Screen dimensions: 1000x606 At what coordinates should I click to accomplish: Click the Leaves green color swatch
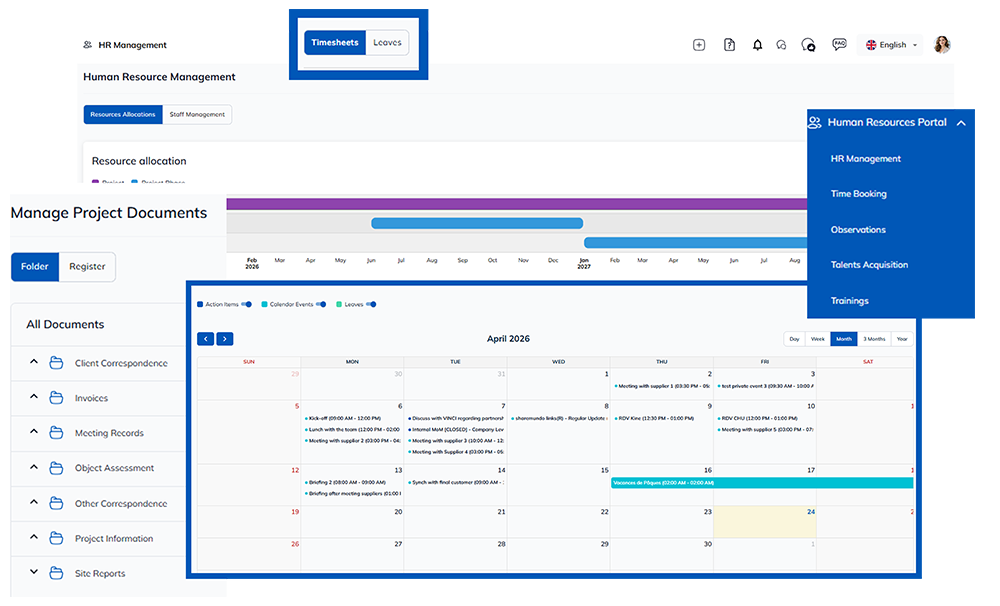[x=339, y=304]
